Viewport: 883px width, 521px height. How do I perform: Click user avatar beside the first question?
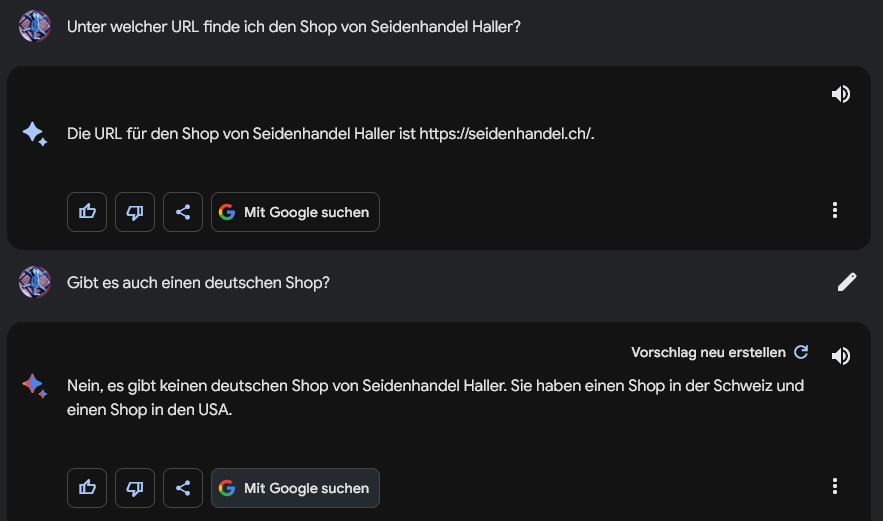click(35, 26)
